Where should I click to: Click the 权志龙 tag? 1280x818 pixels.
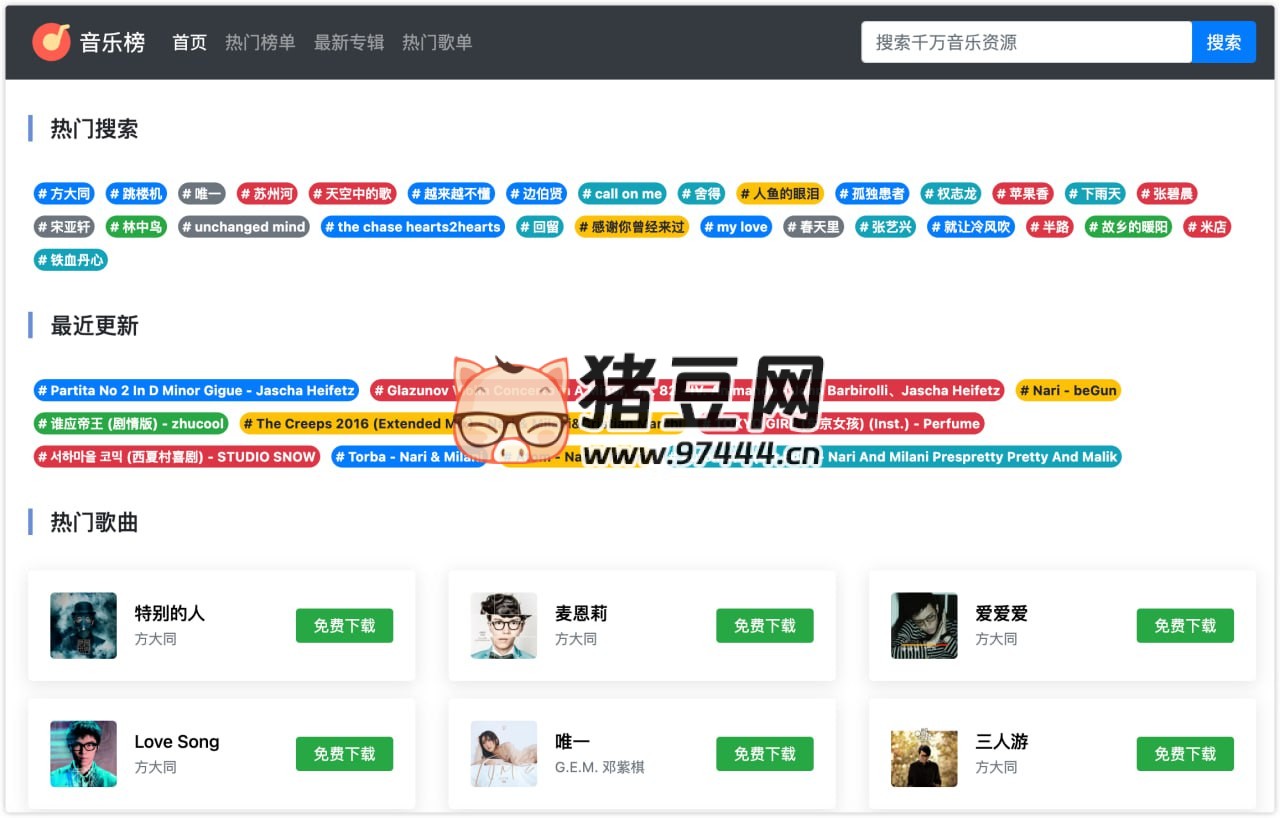click(950, 194)
